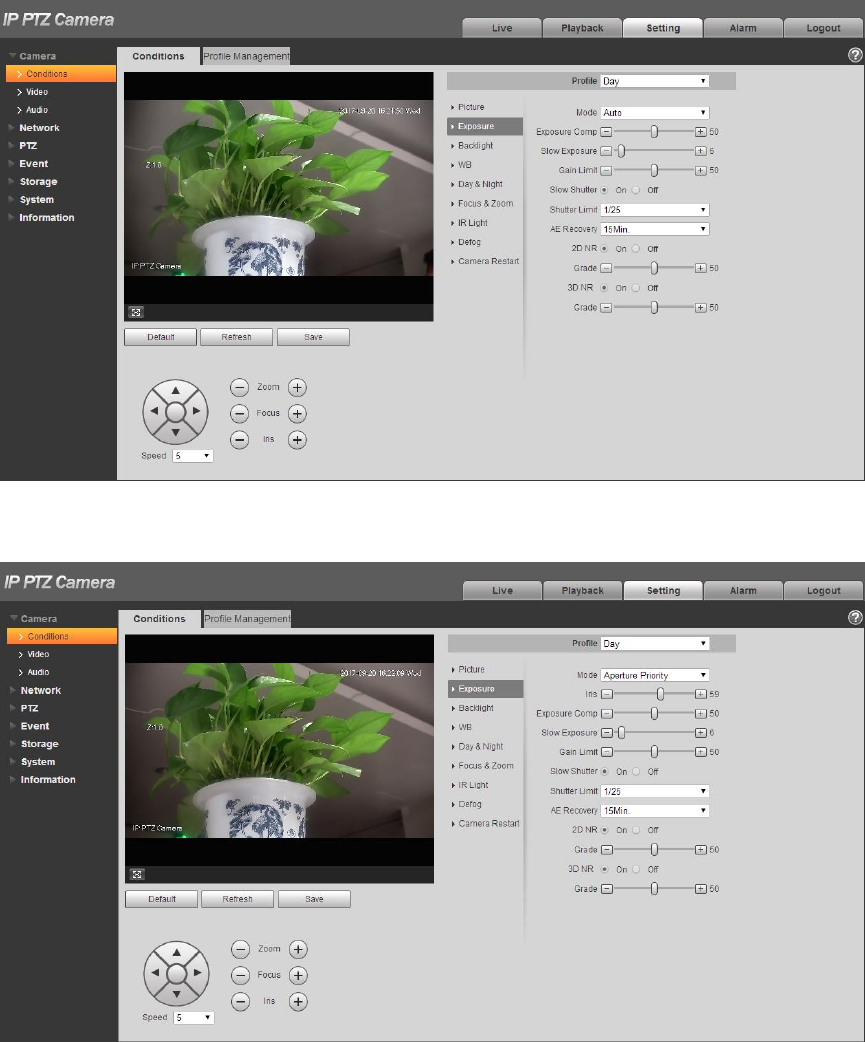Click Focus minus button in lower screenshot
Viewport: 865px width, 1042px height.
[x=240, y=976]
